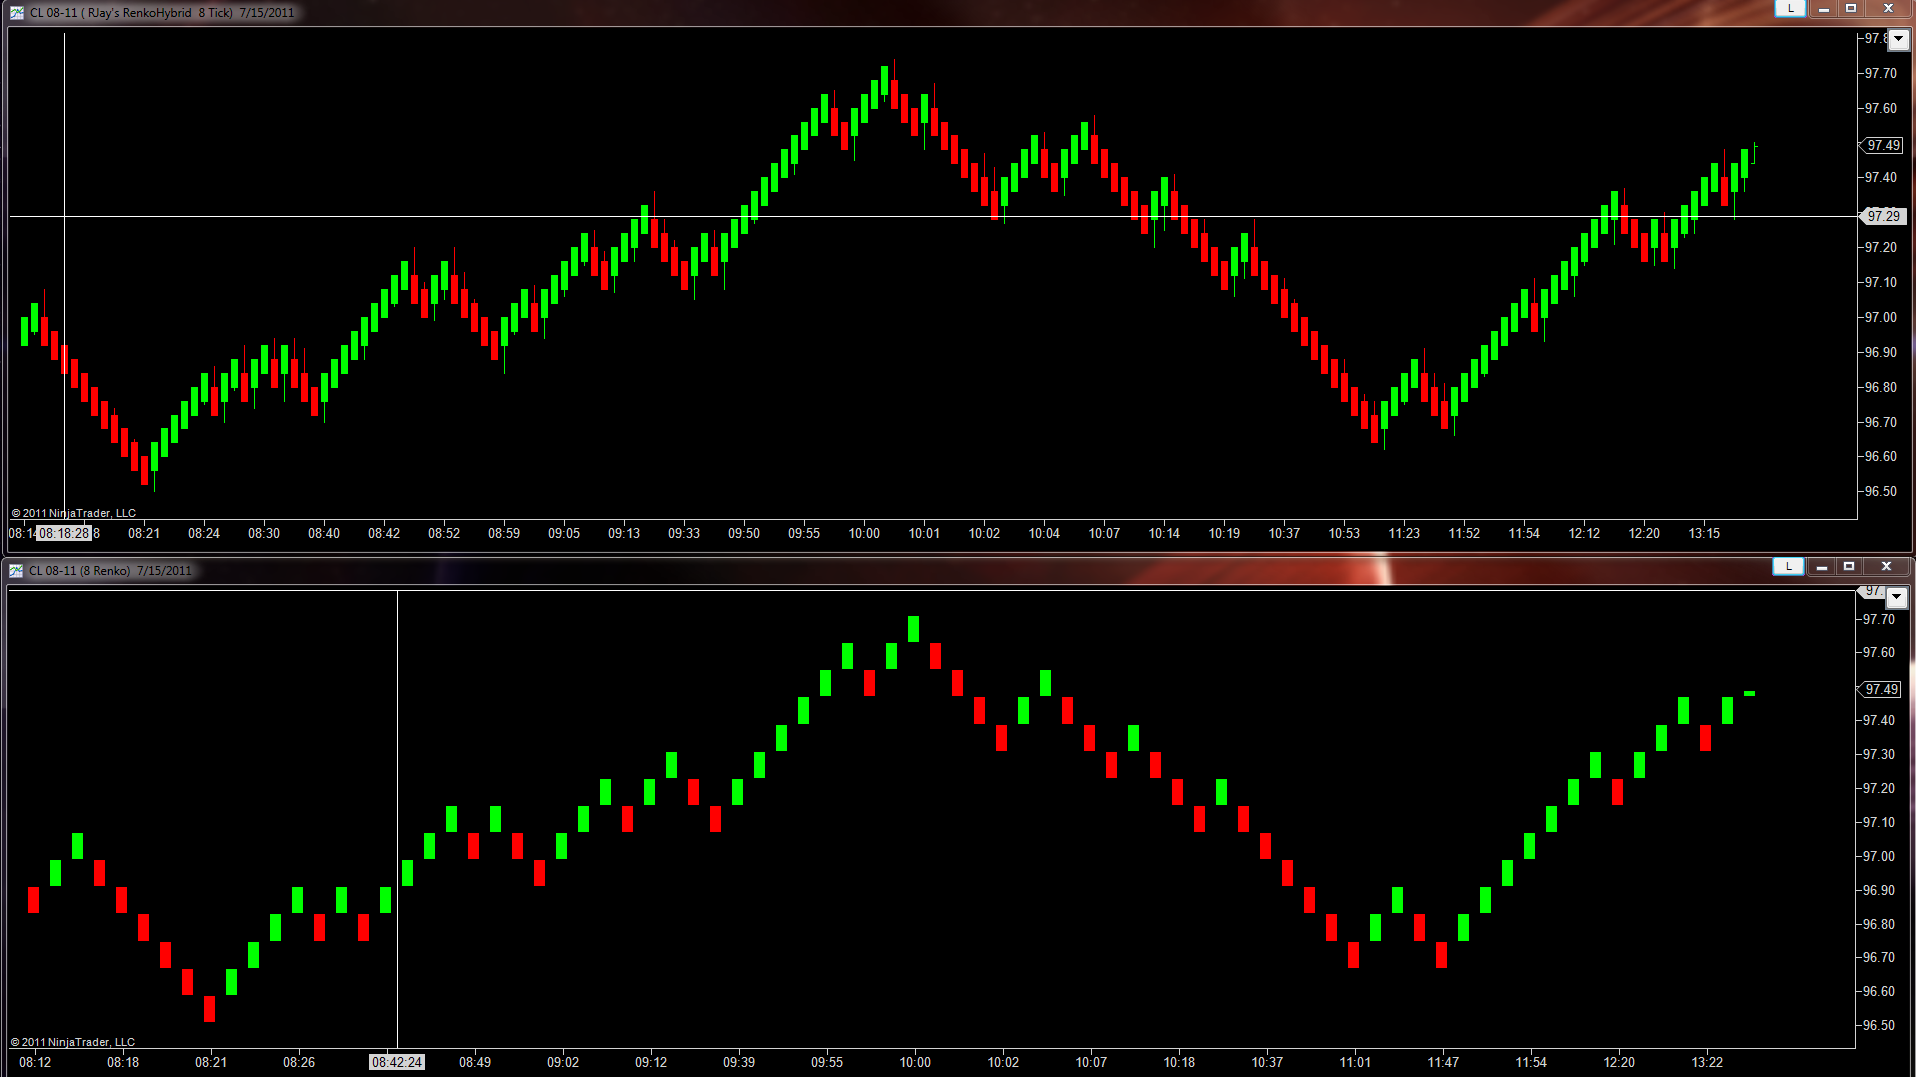1916x1077 pixels.
Task: Toggle the L link button on the bottom Renko chart
Action: tap(1788, 567)
